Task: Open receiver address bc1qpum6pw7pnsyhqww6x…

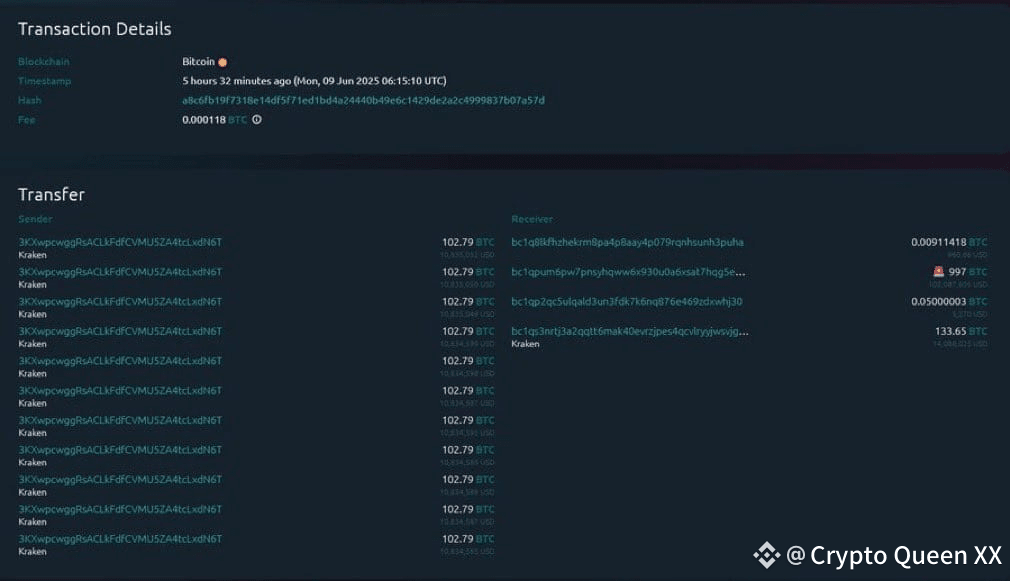Action: point(628,272)
